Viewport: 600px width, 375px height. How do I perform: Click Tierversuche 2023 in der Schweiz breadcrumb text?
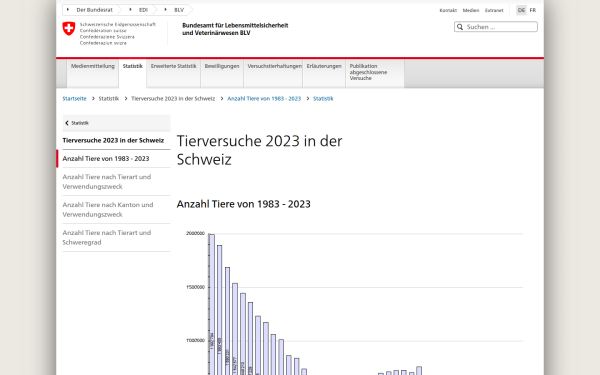tap(173, 99)
